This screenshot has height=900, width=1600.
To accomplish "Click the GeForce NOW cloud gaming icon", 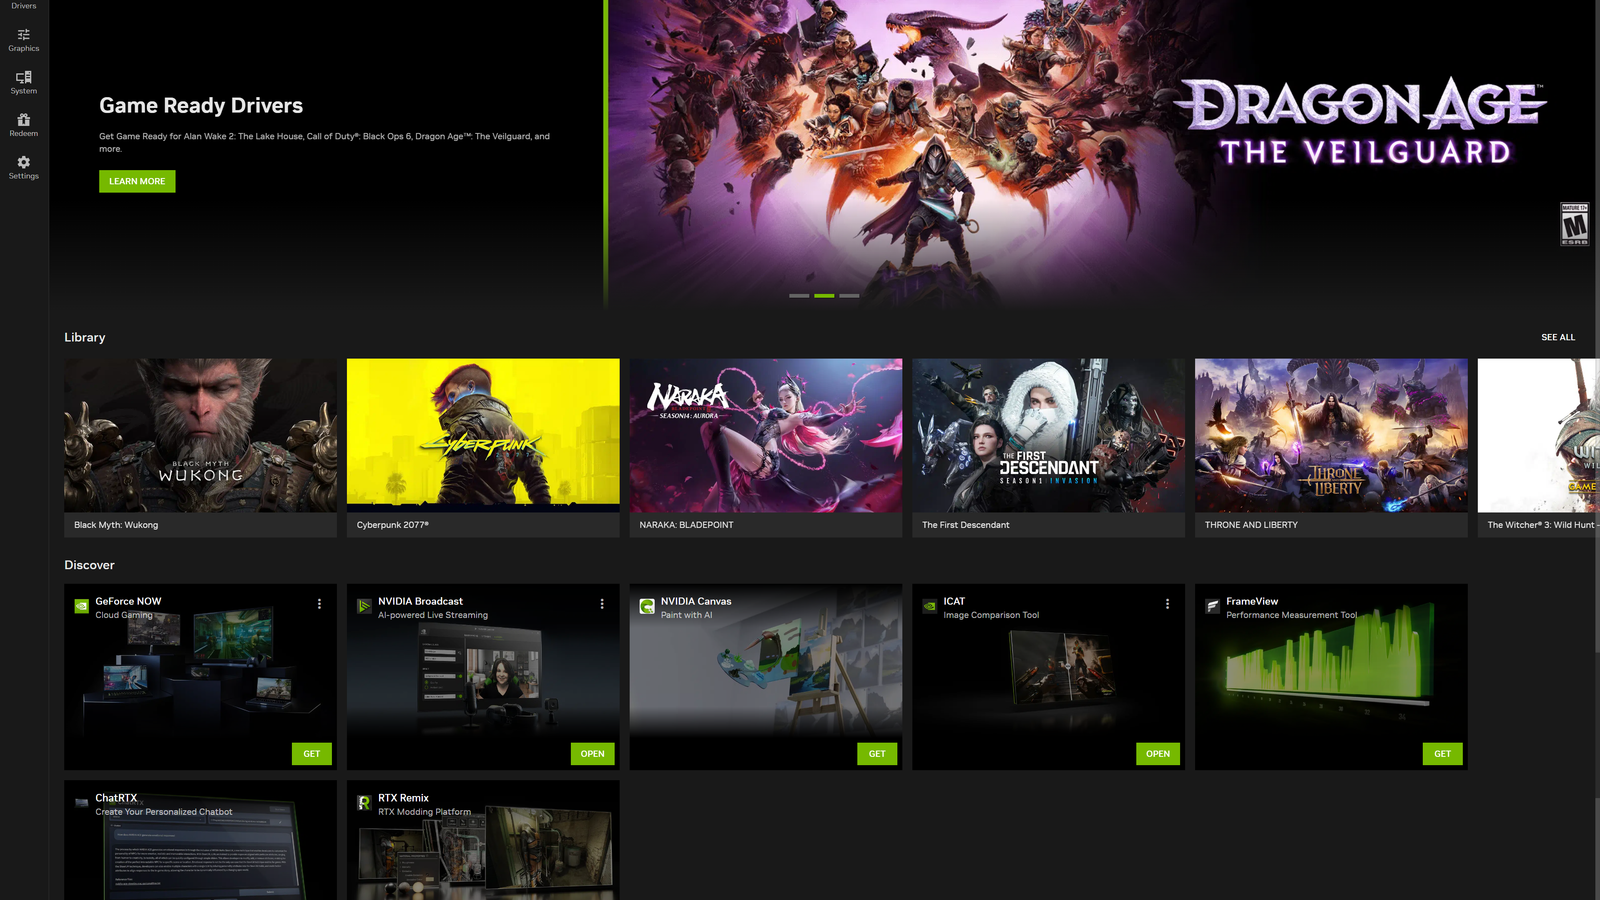I will (81, 604).
